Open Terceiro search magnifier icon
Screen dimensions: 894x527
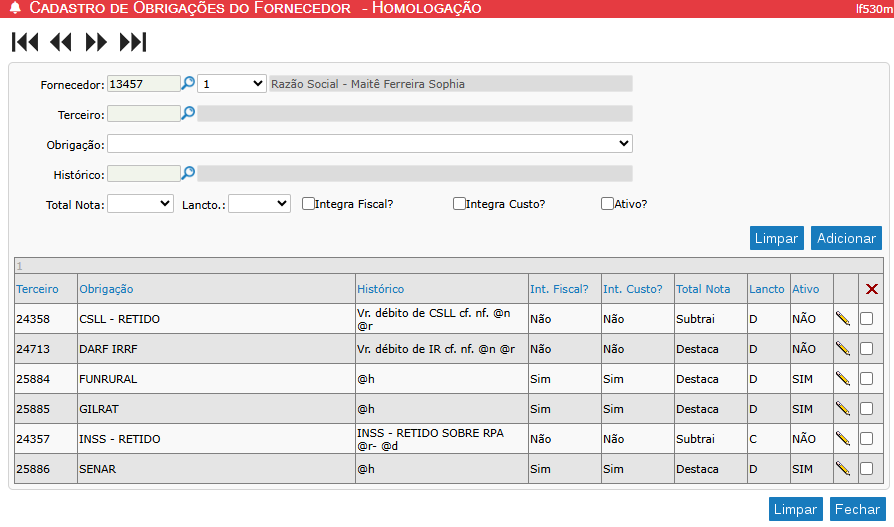(x=188, y=114)
